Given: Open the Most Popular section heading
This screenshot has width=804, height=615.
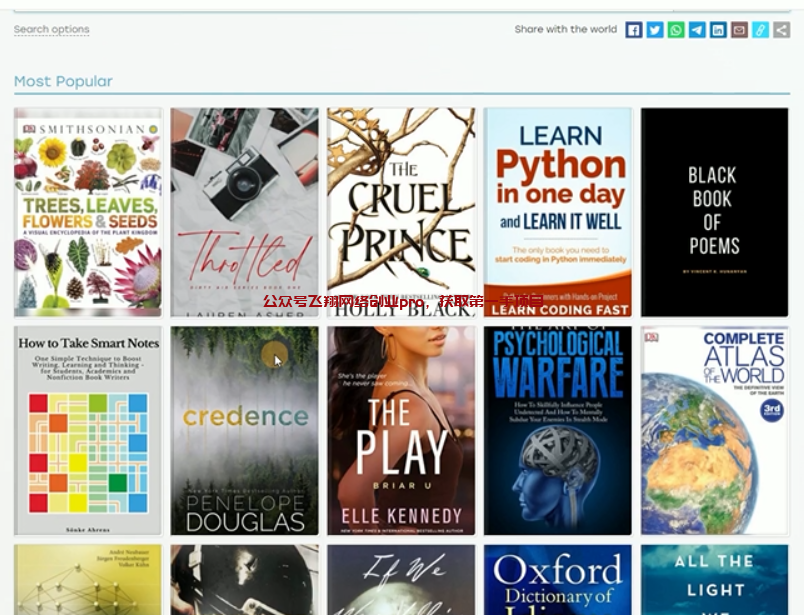Looking at the screenshot, I should pos(63,82).
